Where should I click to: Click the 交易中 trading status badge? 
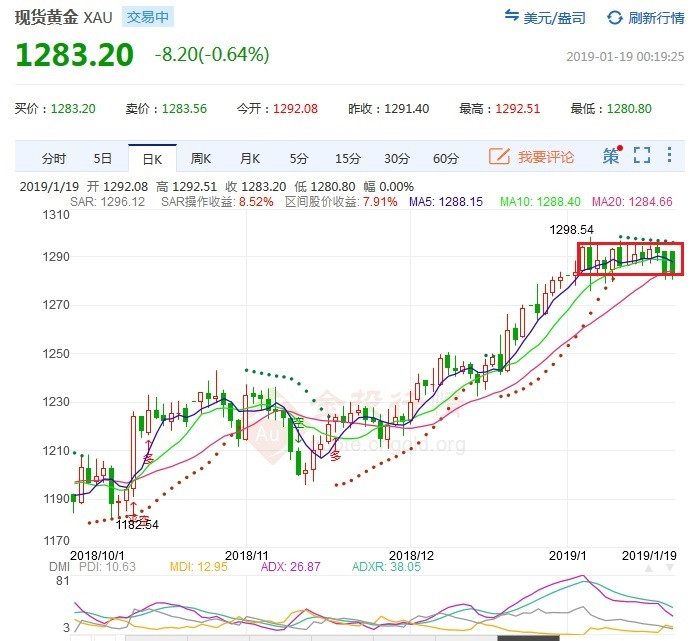click(148, 17)
